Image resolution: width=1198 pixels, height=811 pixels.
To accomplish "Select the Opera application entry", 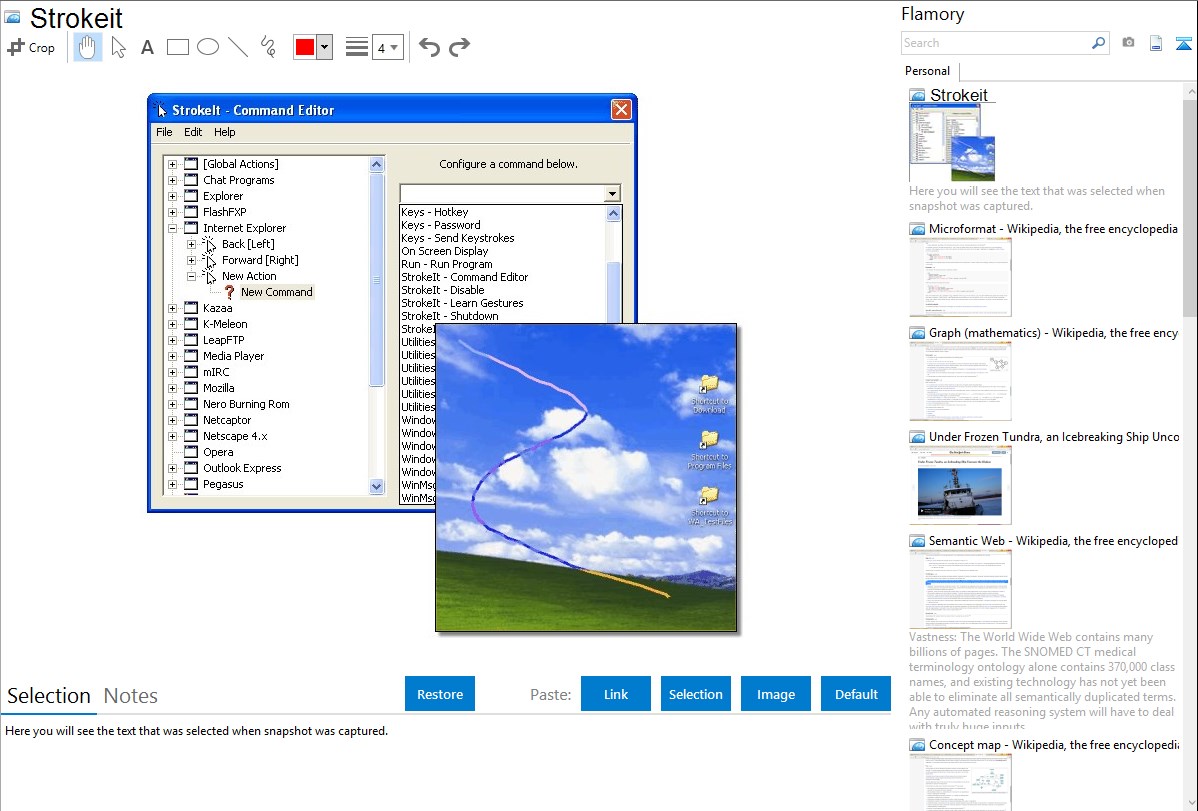I will (x=219, y=453).
